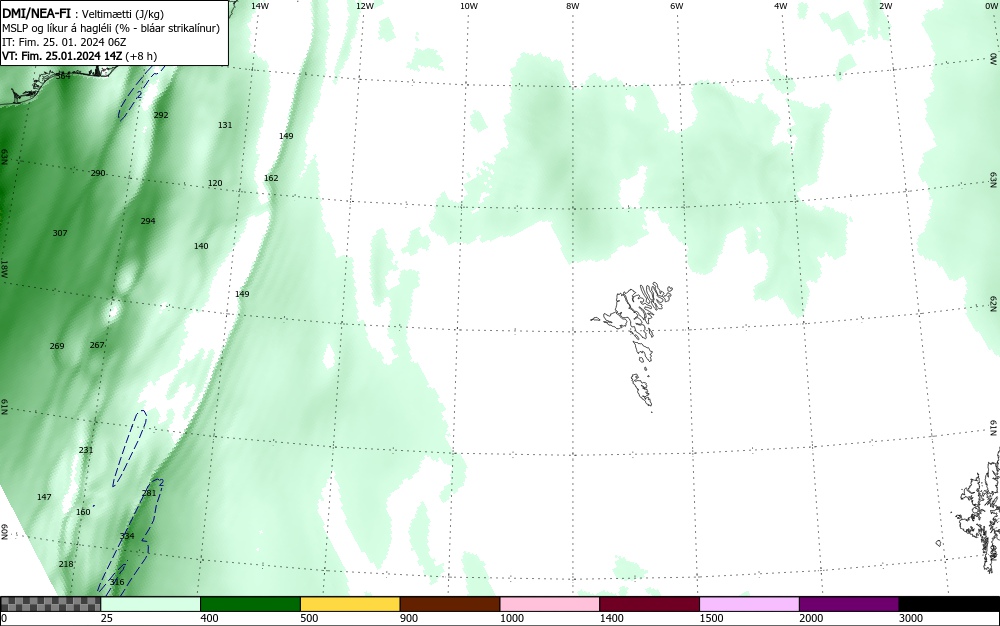This screenshot has width=1000, height=626.
Task: Click the dark green 400–500 legend swatch
Action: click(250, 604)
